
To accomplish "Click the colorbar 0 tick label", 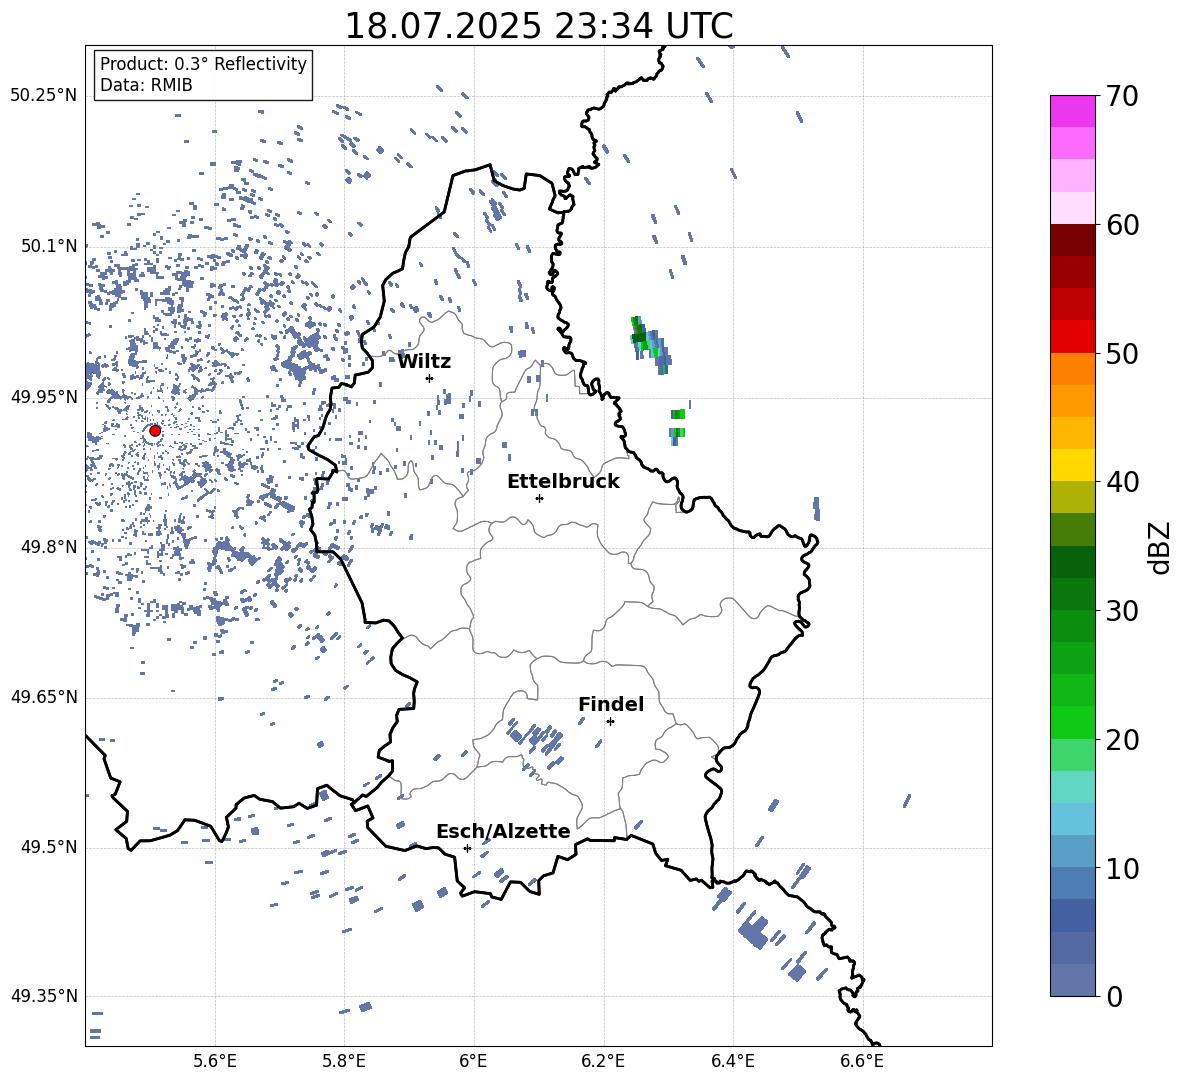I will [x=1114, y=996].
